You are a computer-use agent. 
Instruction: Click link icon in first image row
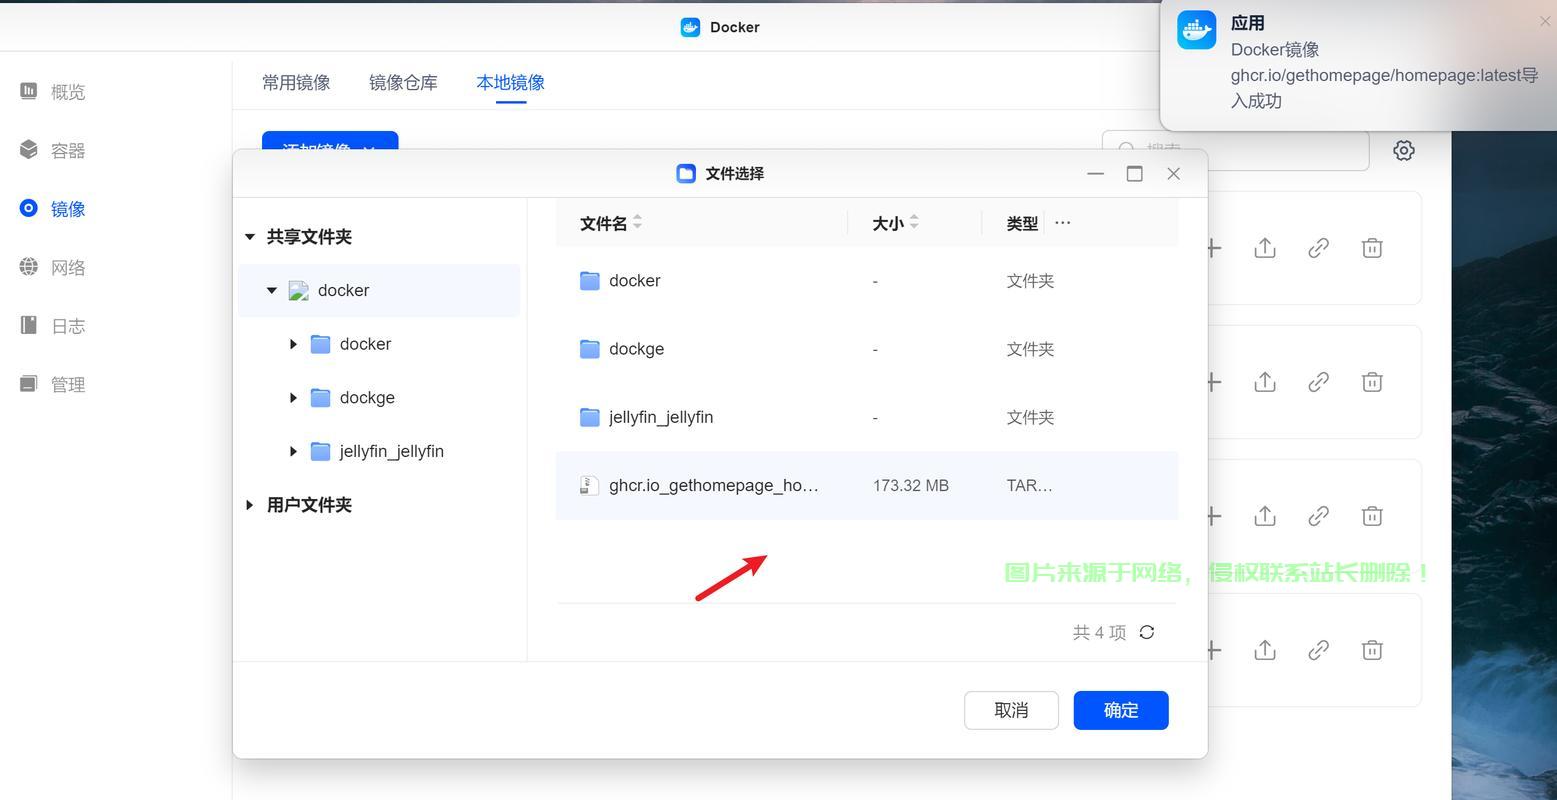[x=1318, y=248]
